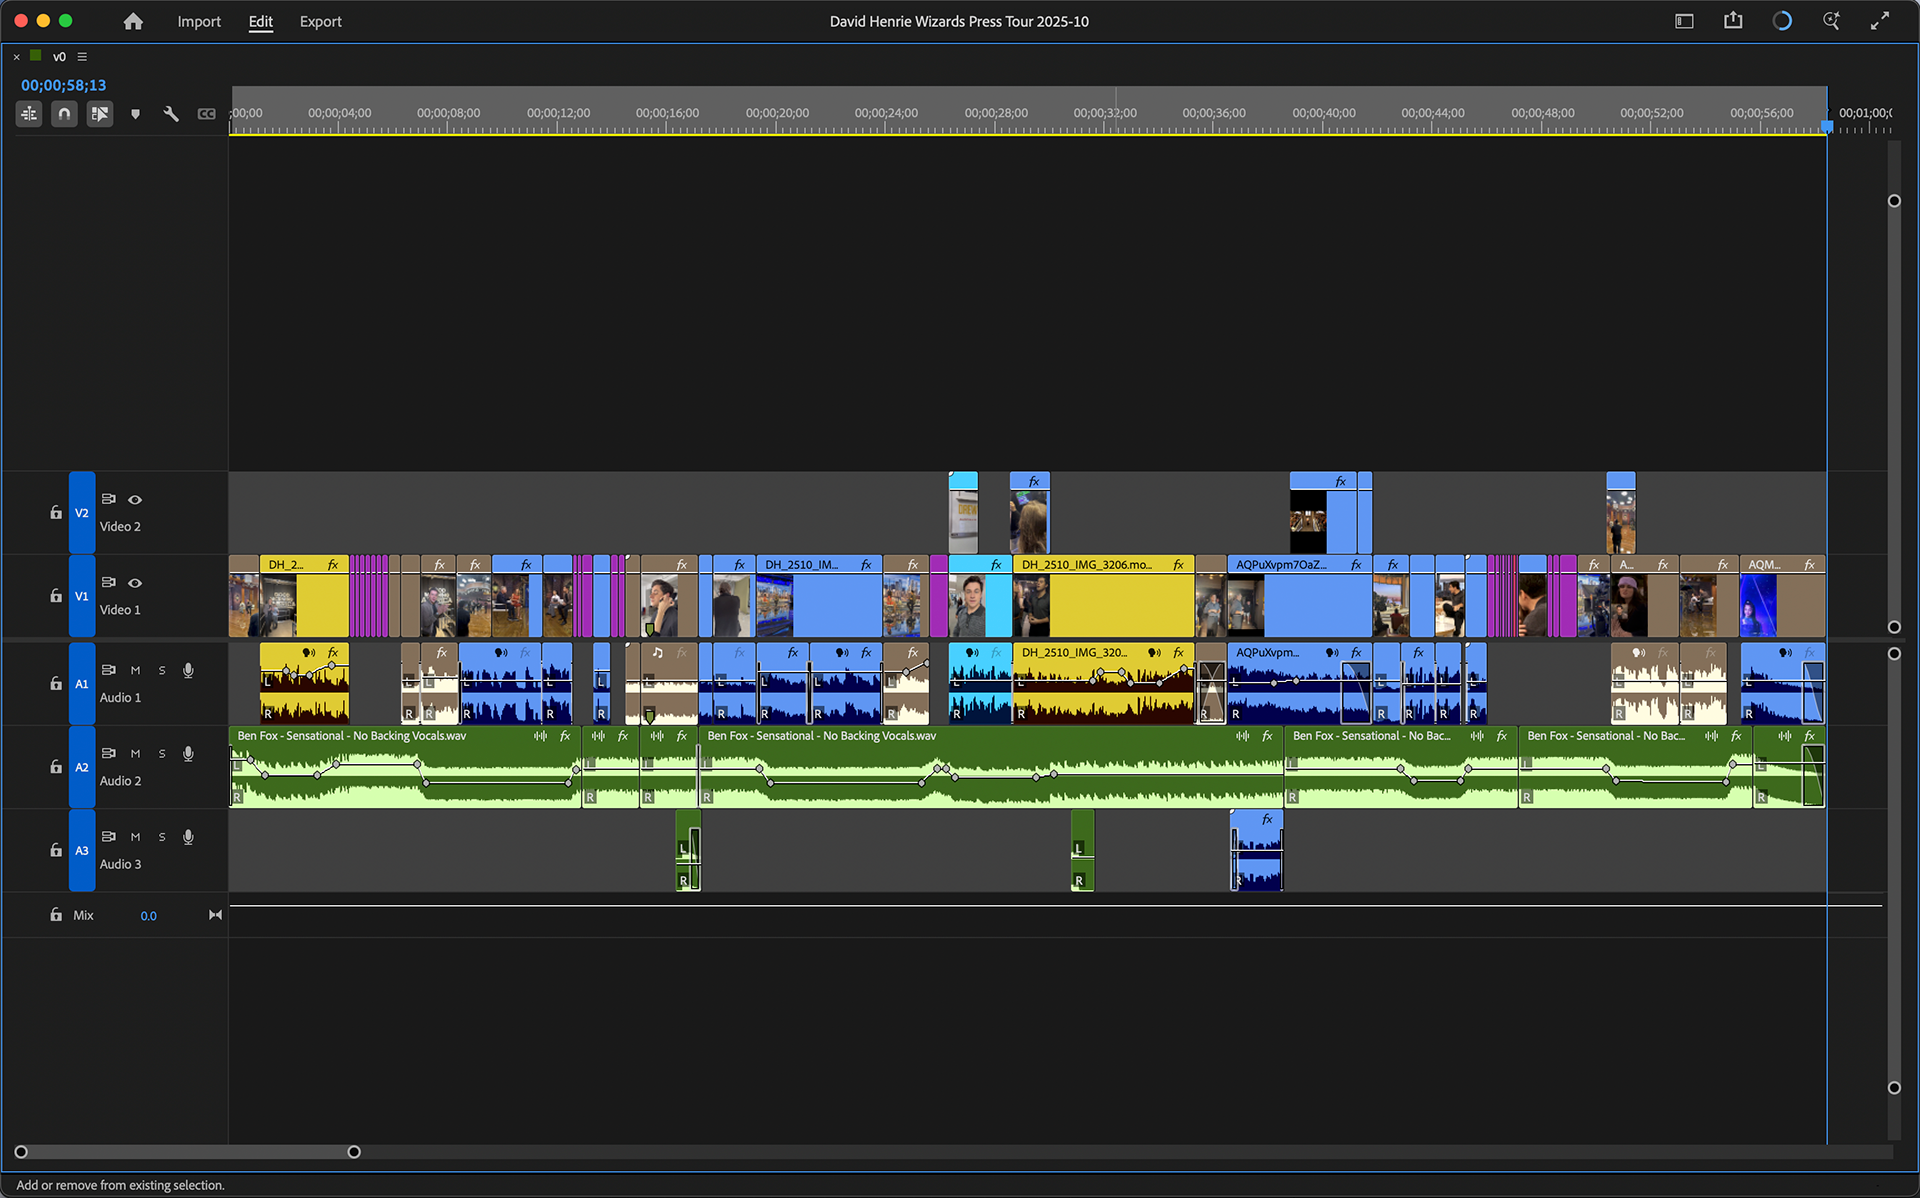Screen dimensions: 1920x1198
Task: Click the marker icon above the timeline
Action: click(x=136, y=113)
